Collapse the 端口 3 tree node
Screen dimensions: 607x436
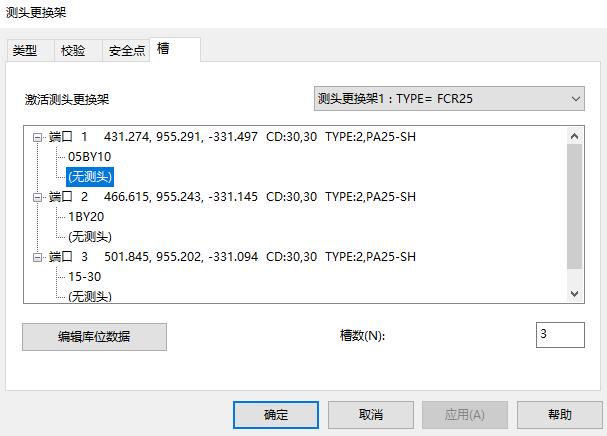click(38, 257)
